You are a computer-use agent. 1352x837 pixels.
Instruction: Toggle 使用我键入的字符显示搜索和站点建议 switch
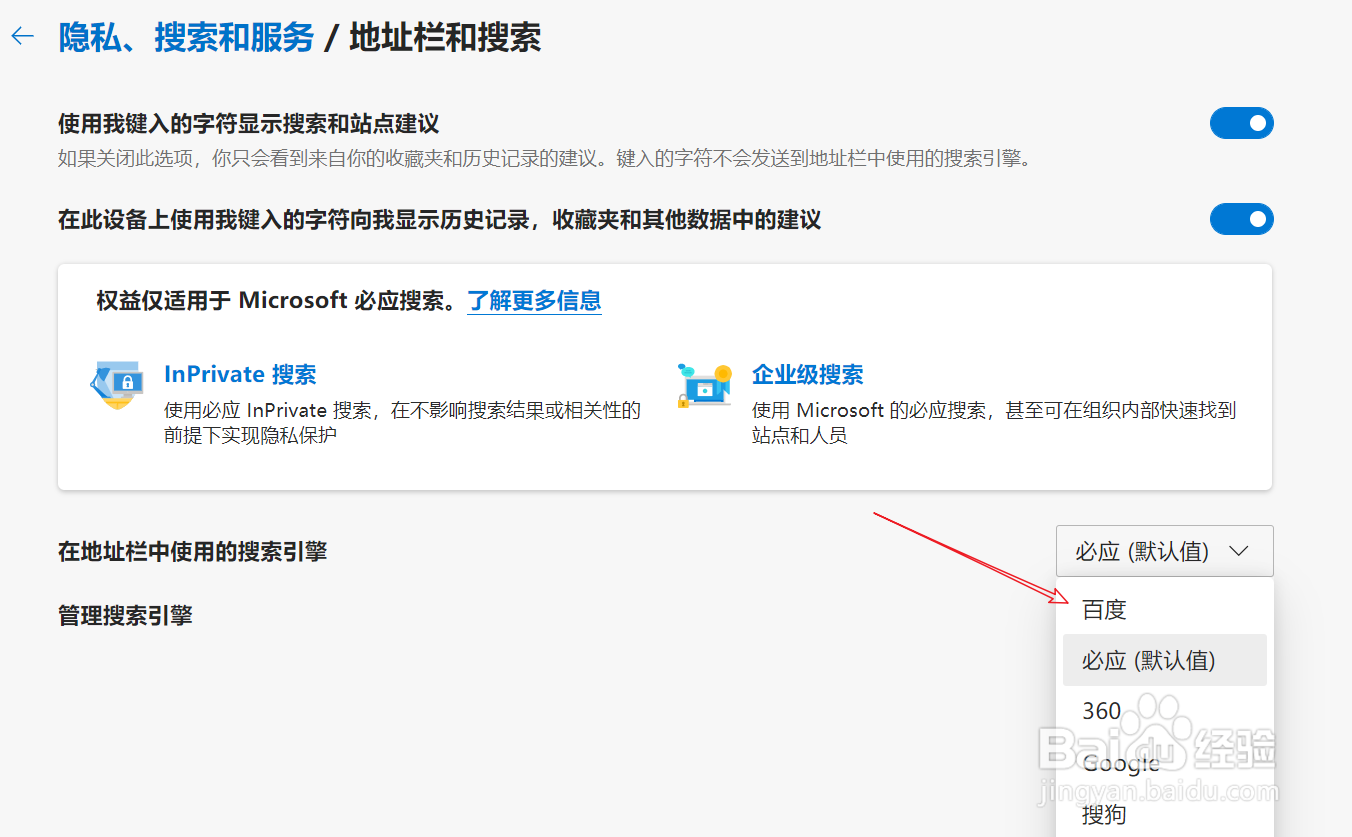[x=1241, y=124]
